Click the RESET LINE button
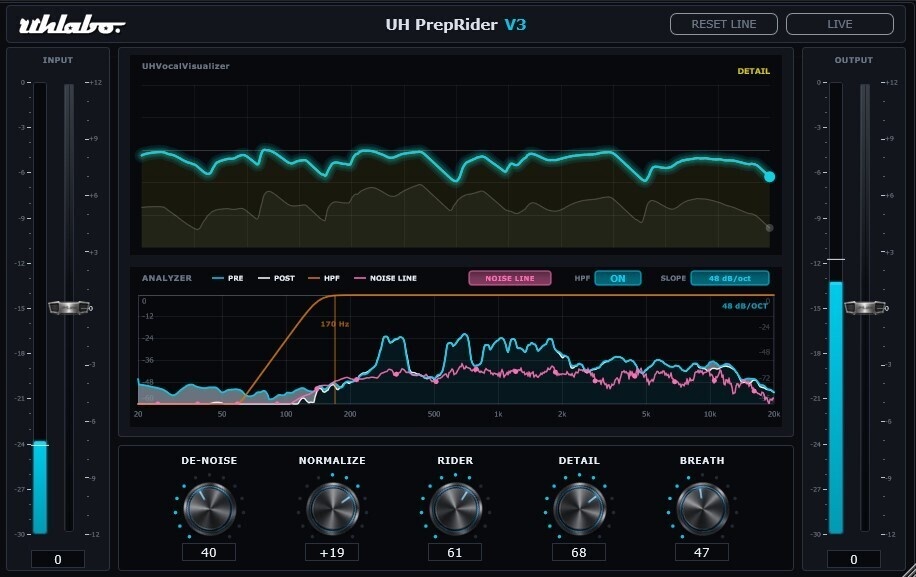This screenshot has height=577, width=916. click(723, 24)
